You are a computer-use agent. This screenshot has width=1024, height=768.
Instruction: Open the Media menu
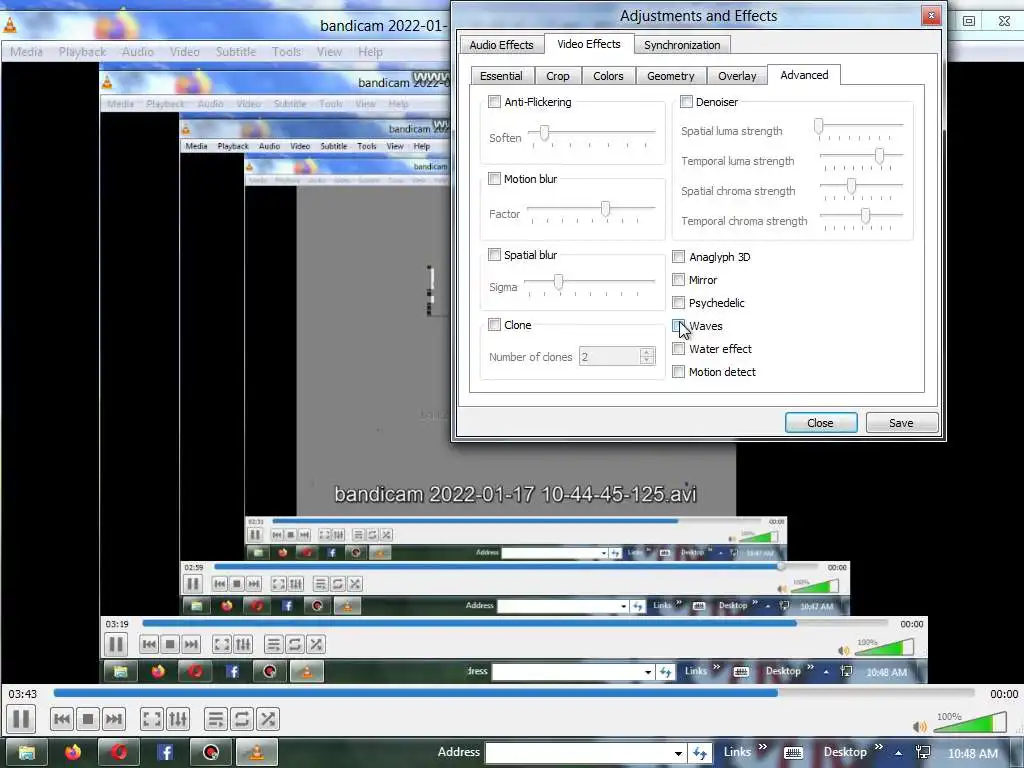tap(26, 52)
